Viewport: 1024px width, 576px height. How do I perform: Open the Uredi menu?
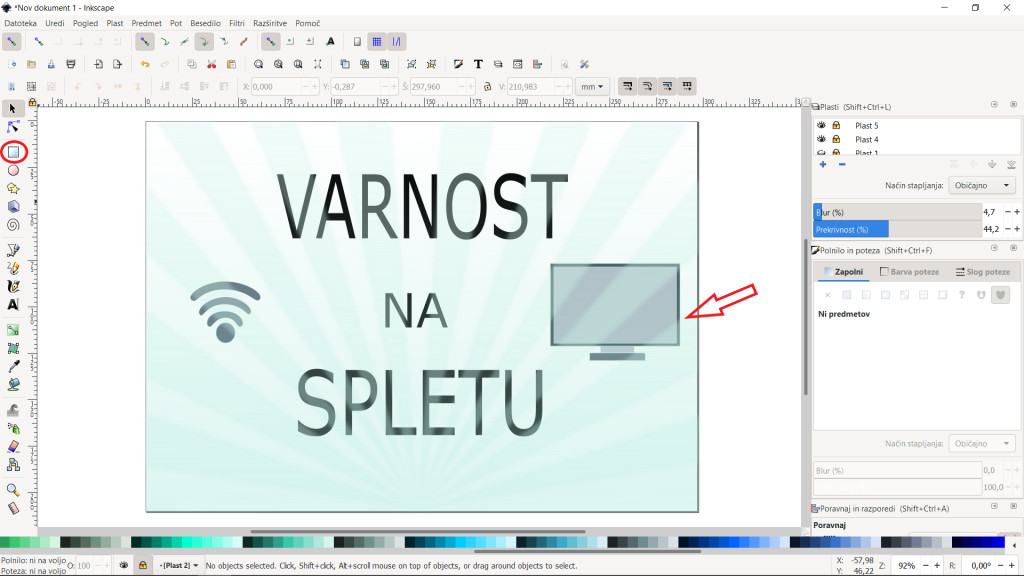click(55, 24)
